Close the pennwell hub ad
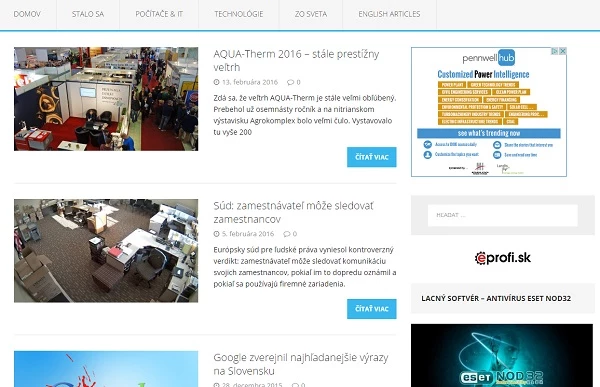Screen dimensions: 600x387 [562, 51]
